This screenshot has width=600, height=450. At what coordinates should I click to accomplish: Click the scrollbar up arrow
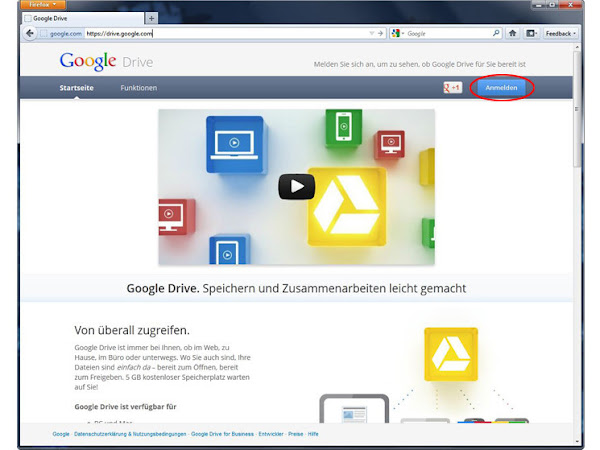click(x=577, y=47)
